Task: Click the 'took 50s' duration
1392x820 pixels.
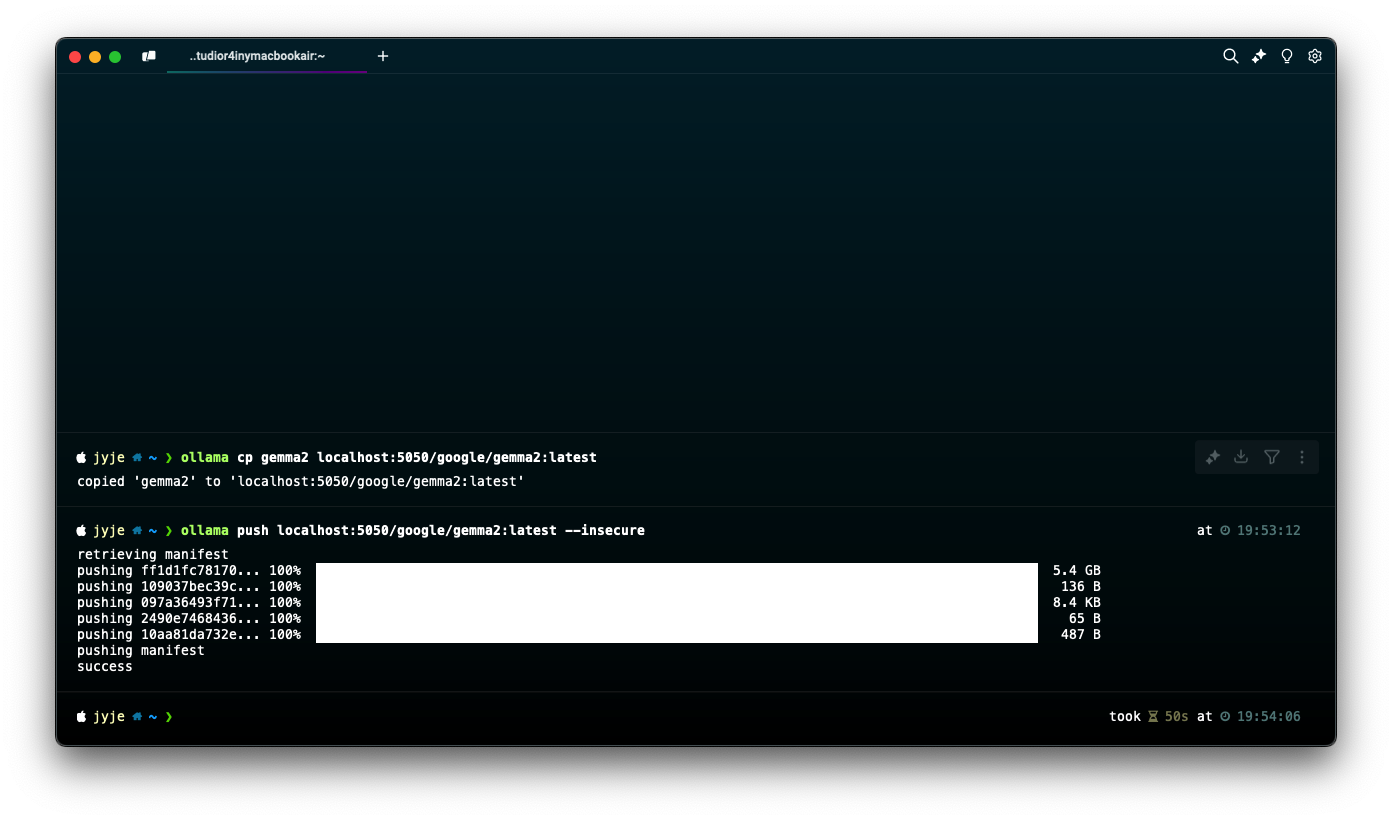Action: 1149,717
